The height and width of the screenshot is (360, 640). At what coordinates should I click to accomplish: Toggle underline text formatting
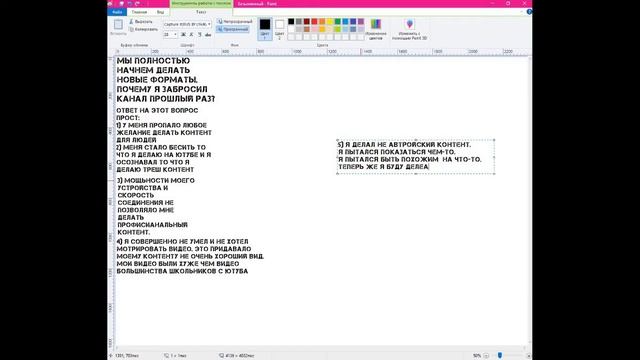[x=200, y=35]
